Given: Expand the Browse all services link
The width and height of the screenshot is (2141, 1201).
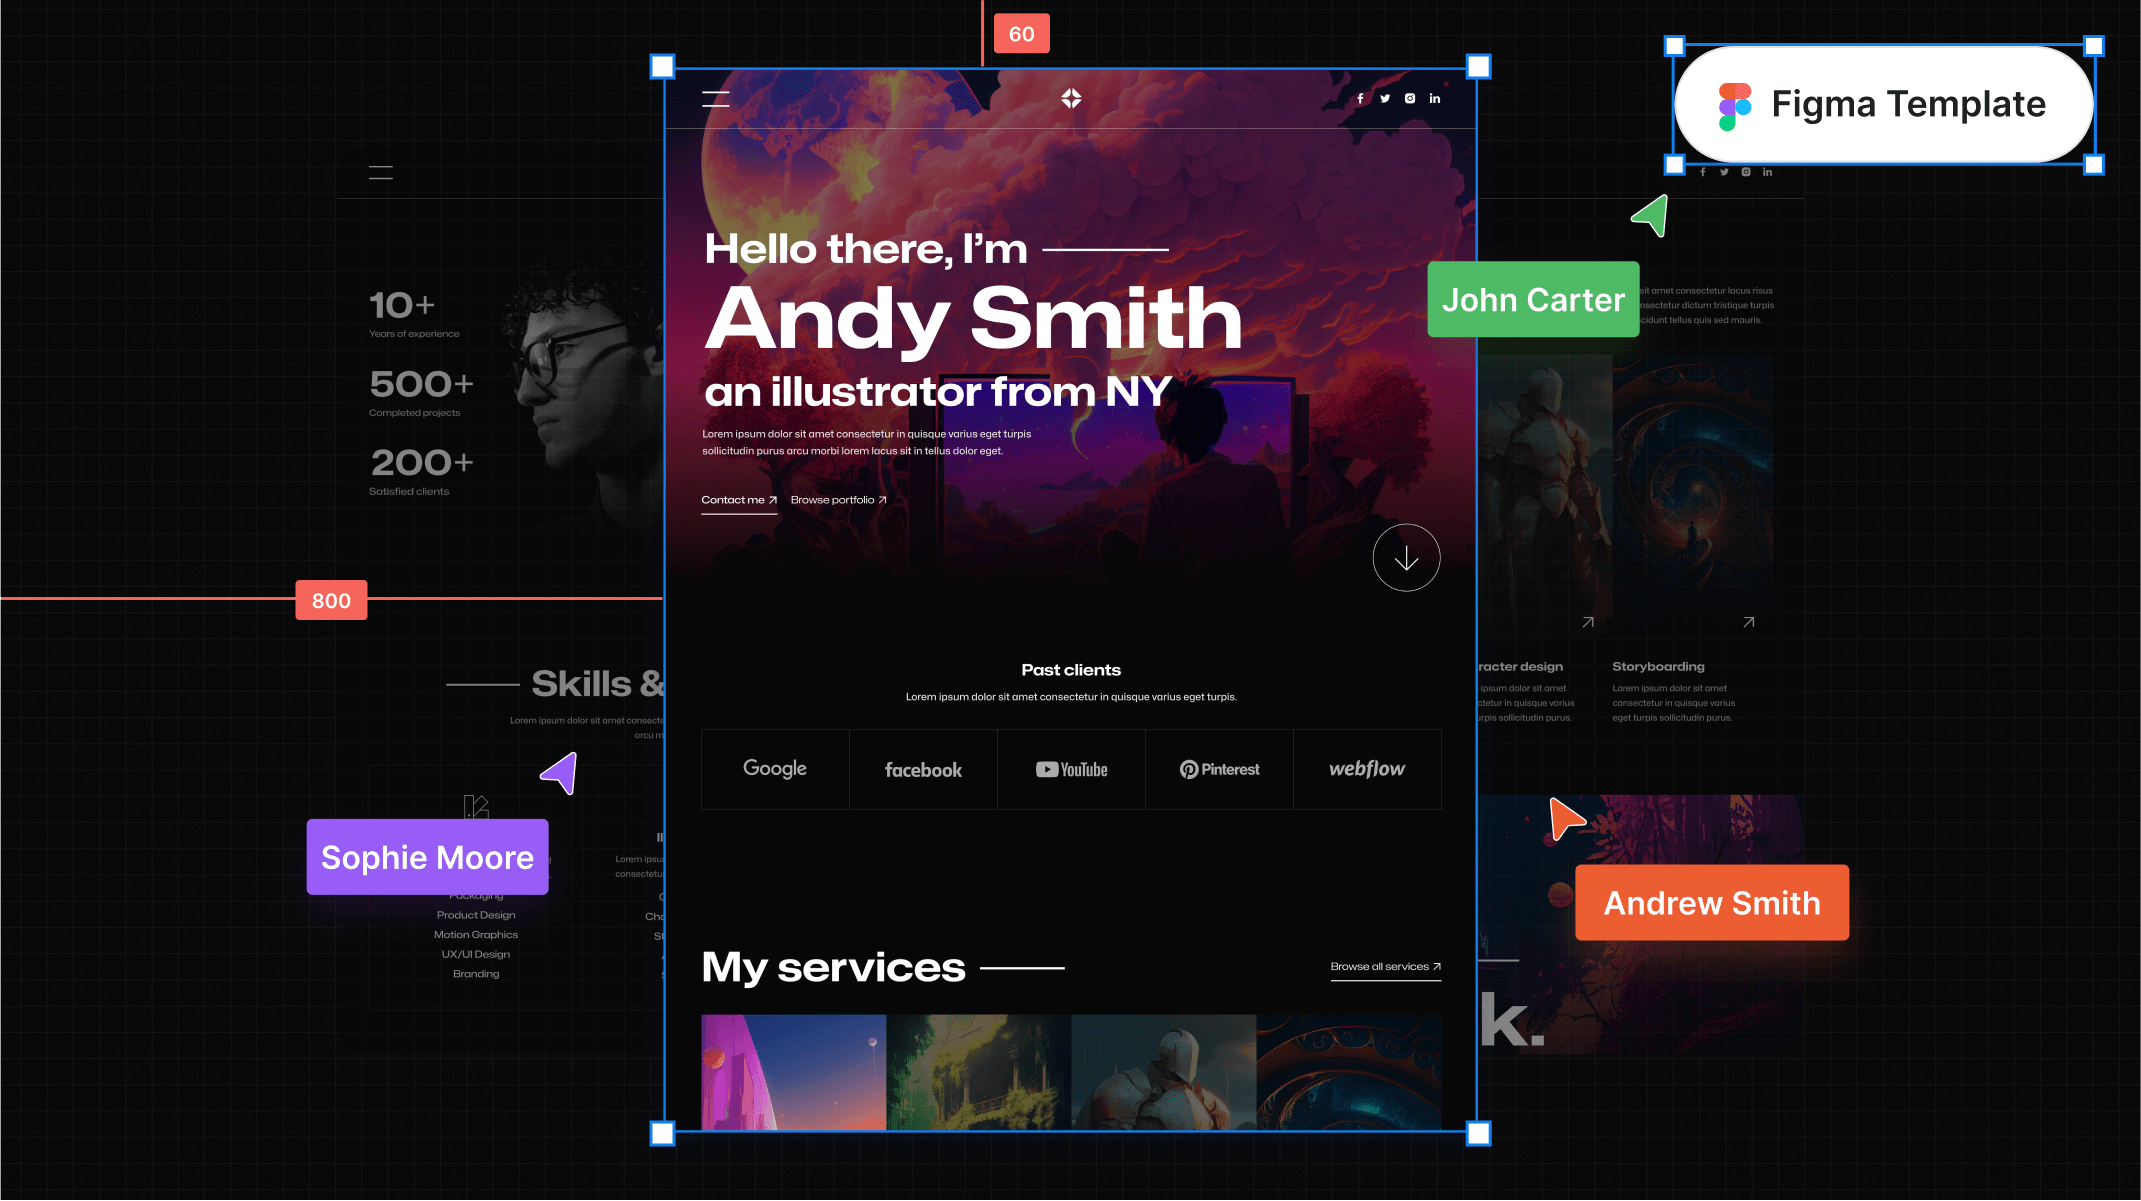Looking at the screenshot, I should pos(1384,966).
